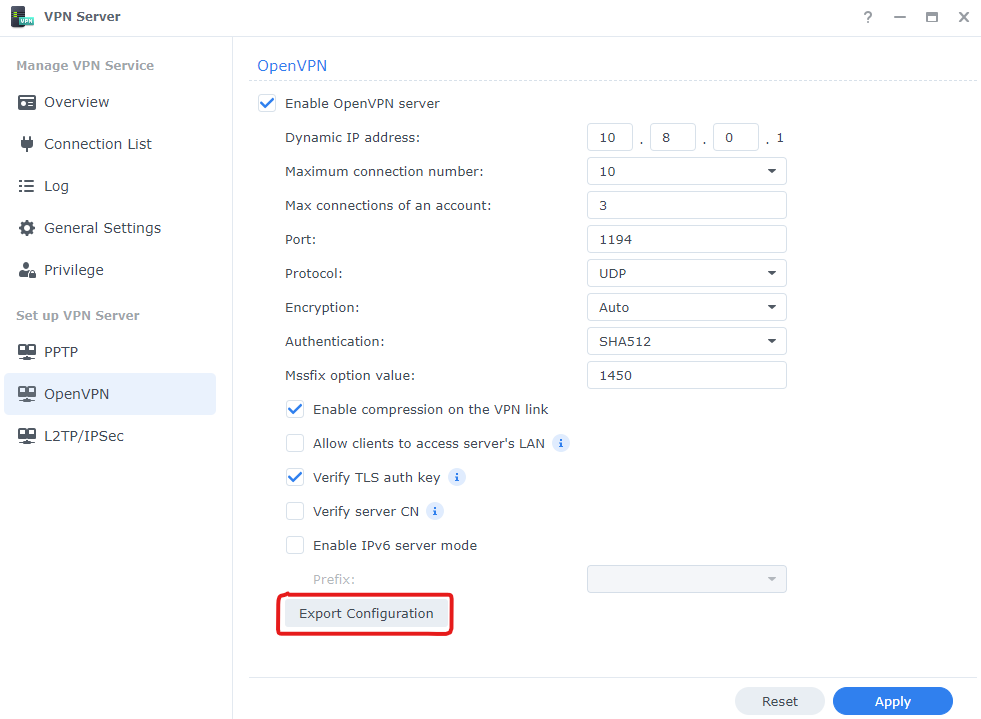Click the Apply button
Image resolution: width=981 pixels, height=719 pixels.
coord(893,701)
